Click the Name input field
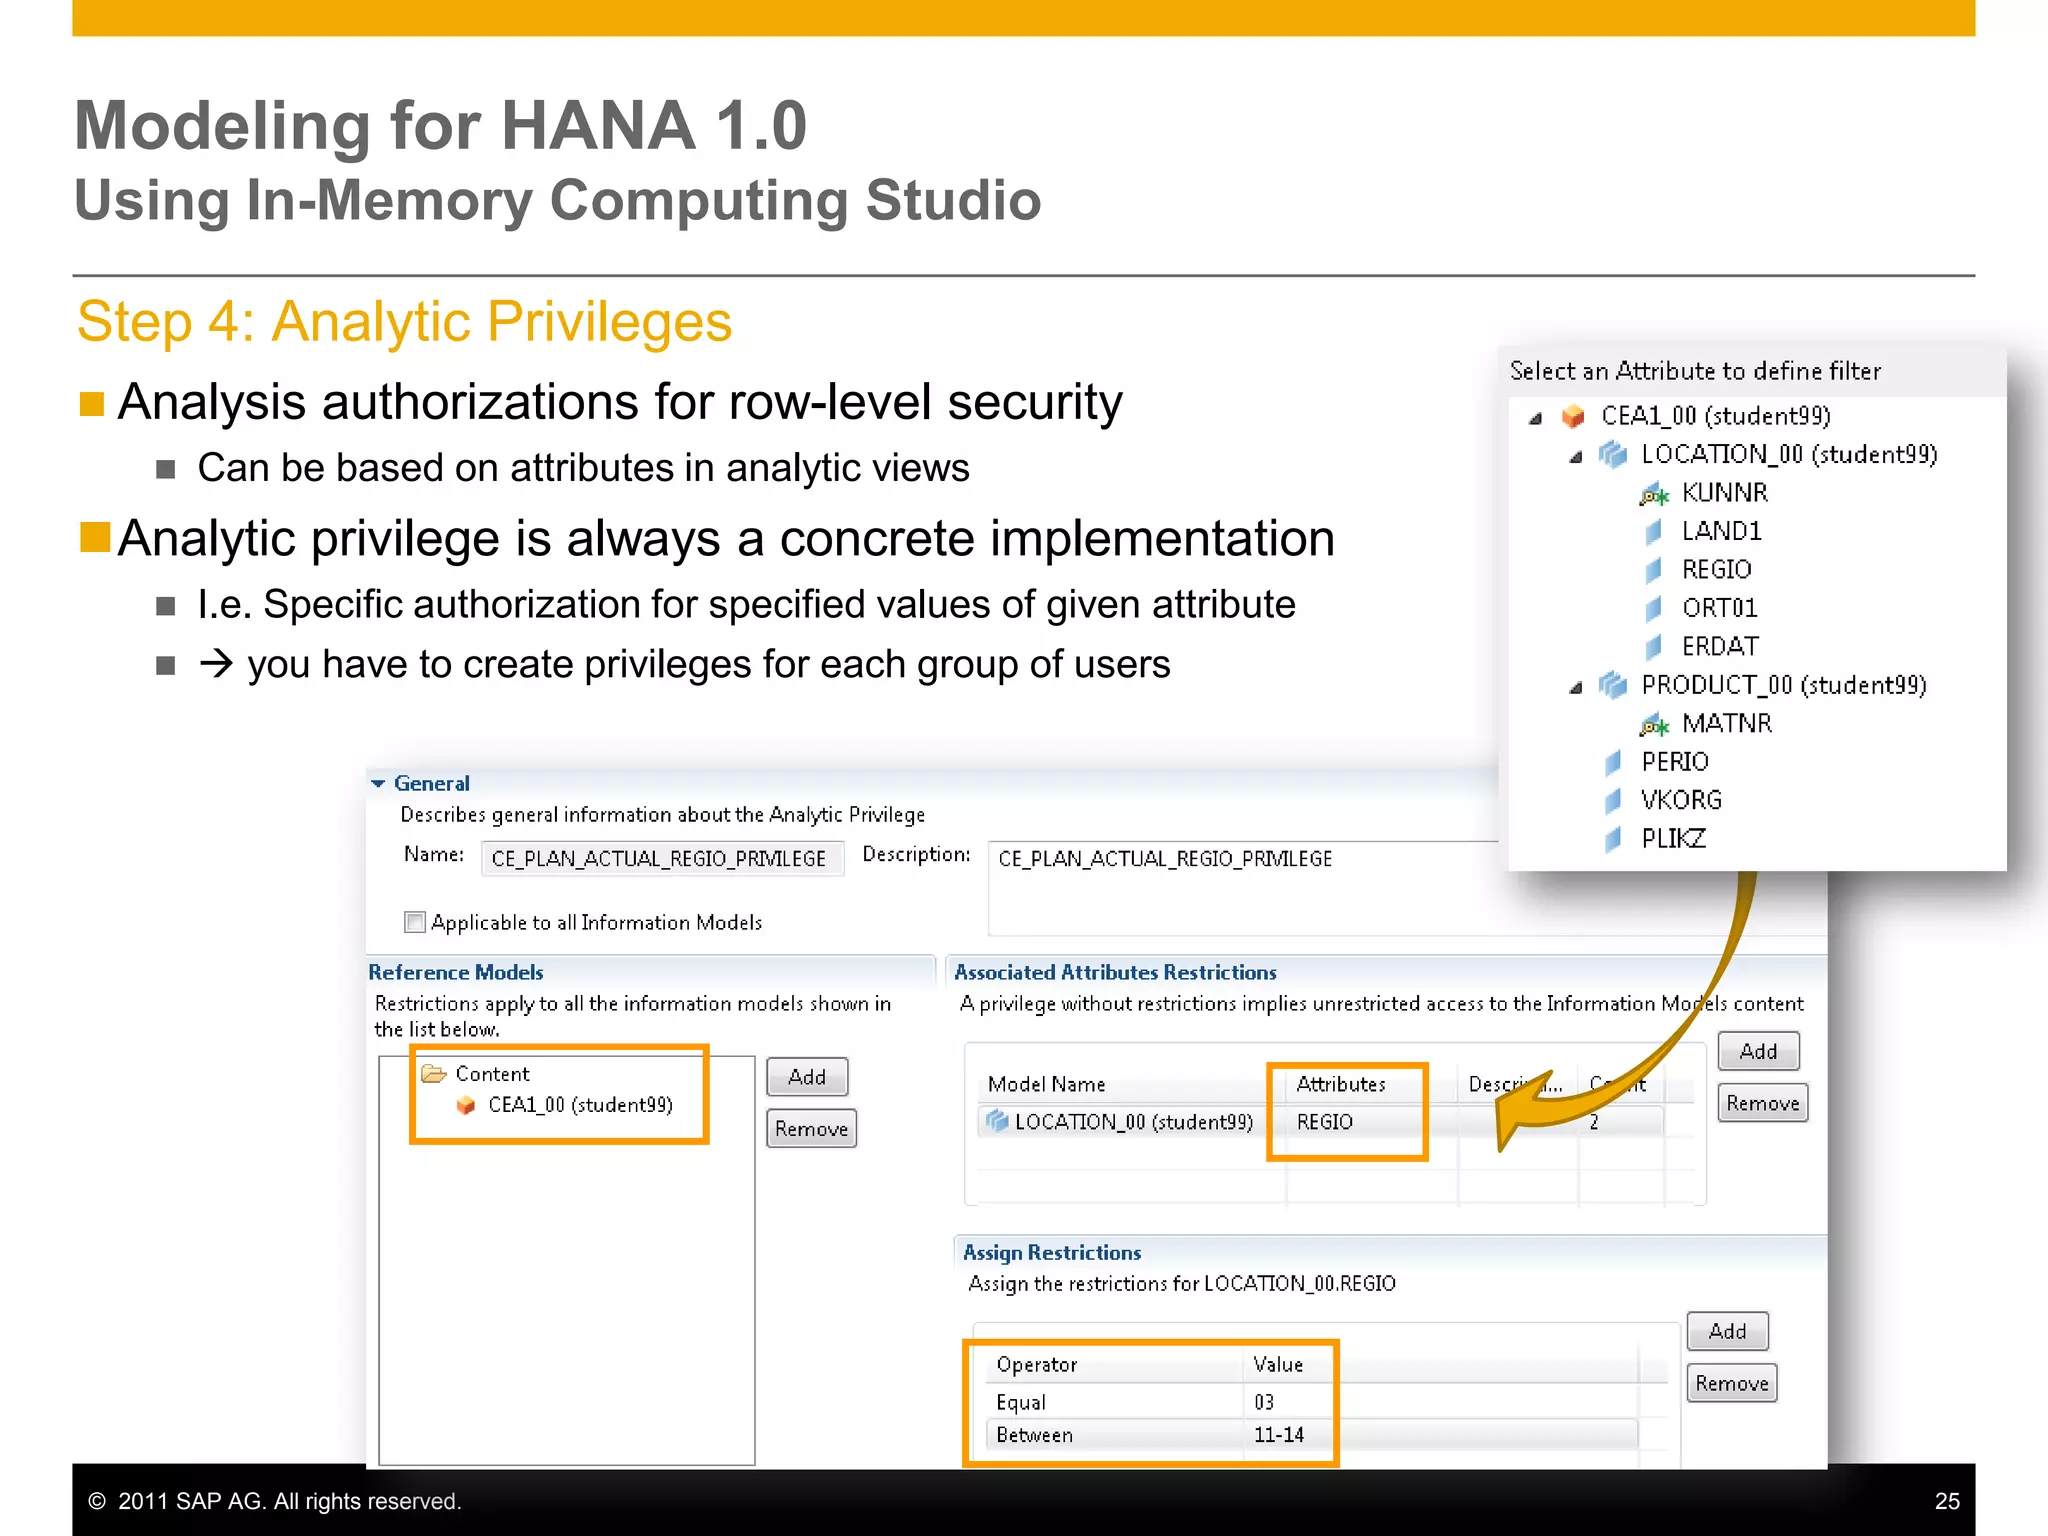The height and width of the screenshot is (1536, 2048). click(x=662, y=859)
